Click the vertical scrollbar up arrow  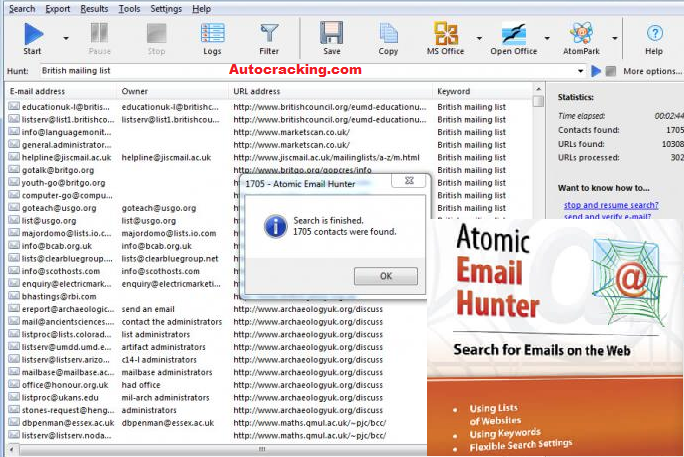coord(538,89)
